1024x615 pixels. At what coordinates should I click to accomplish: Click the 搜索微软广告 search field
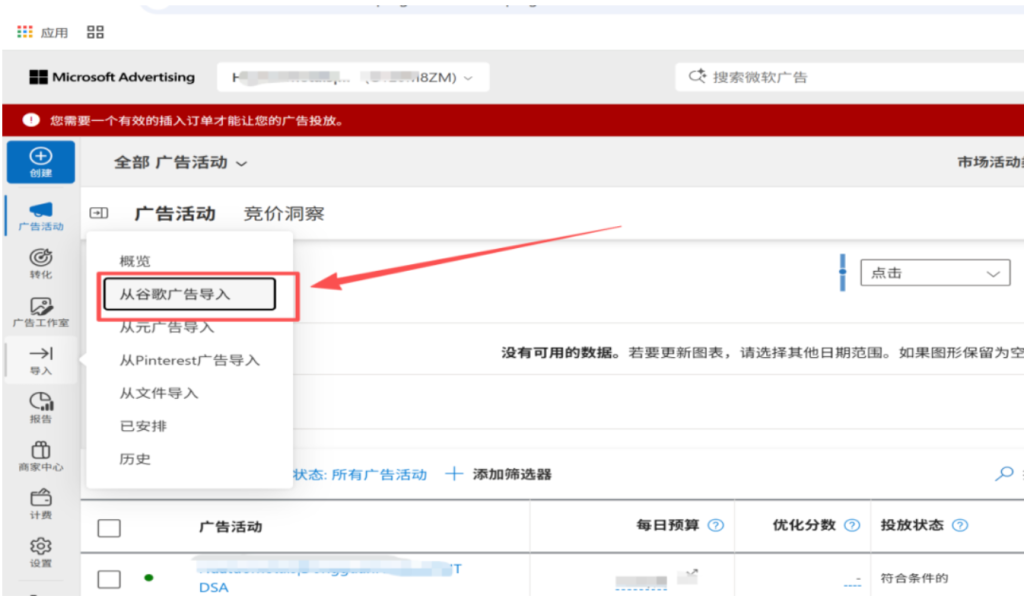(x=850, y=77)
